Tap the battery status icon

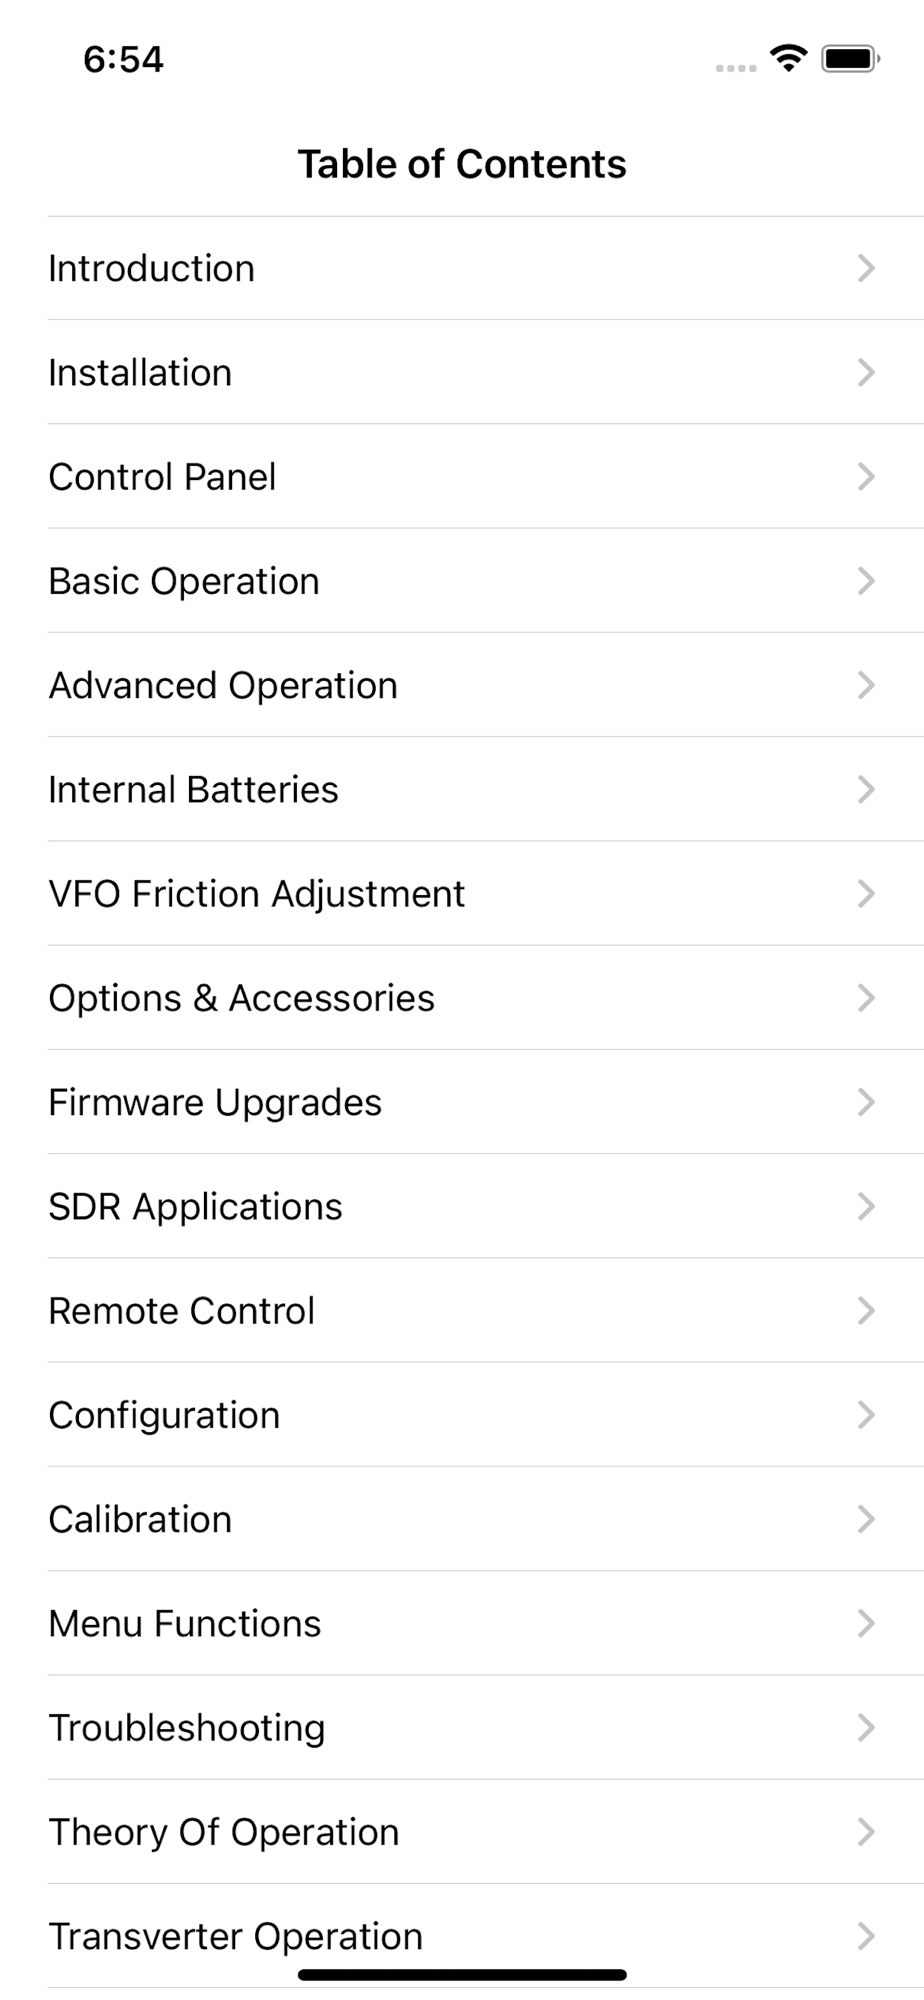click(x=849, y=59)
